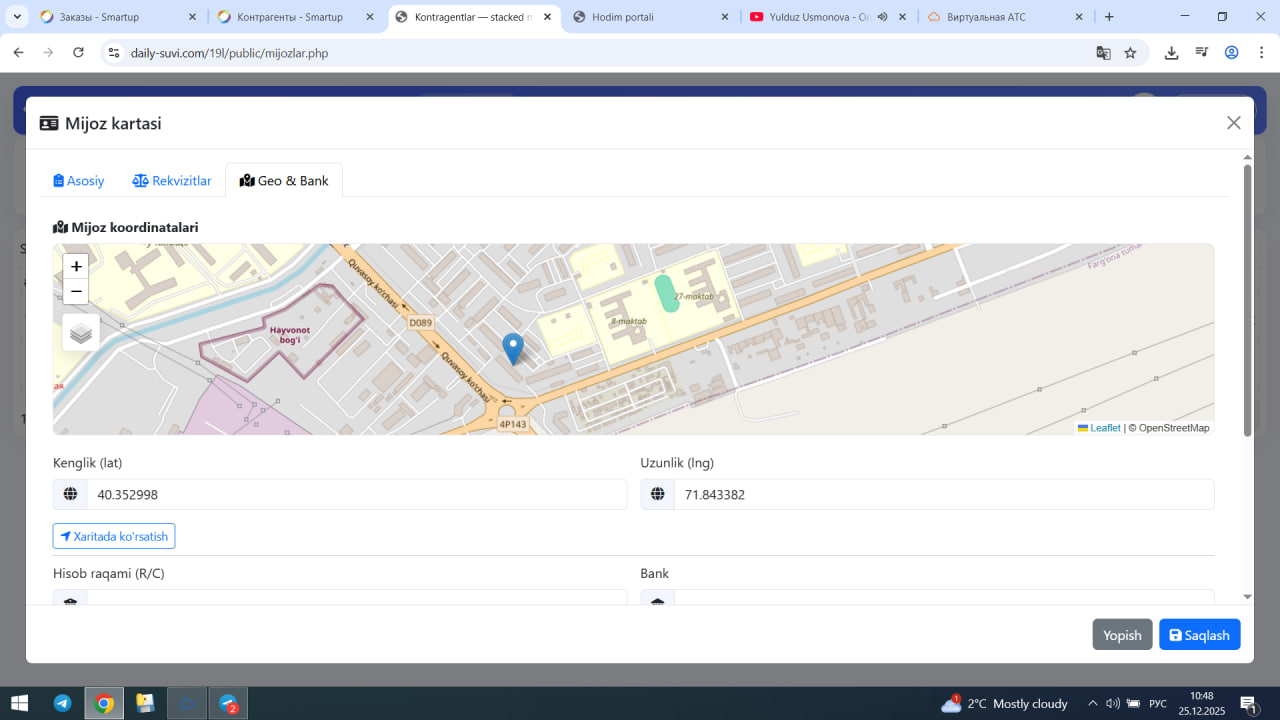Zoom out on the map
Image resolution: width=1280 pixels, height=720 pixels.
pos(76,292)
